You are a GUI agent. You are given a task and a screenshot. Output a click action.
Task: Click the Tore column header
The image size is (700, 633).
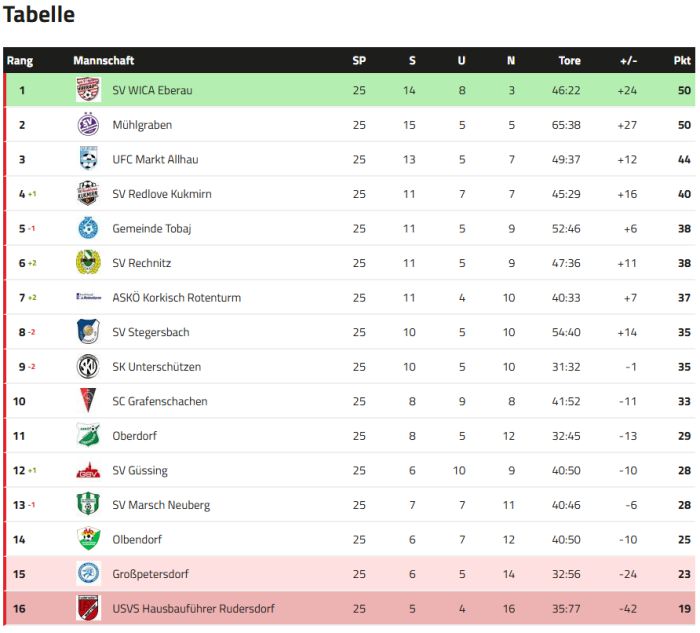pyautogui.click(x=569, y=61)
